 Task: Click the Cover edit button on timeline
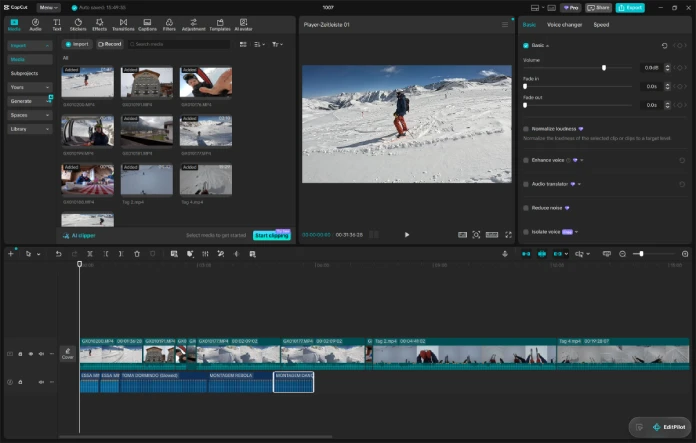pos(67,354)
